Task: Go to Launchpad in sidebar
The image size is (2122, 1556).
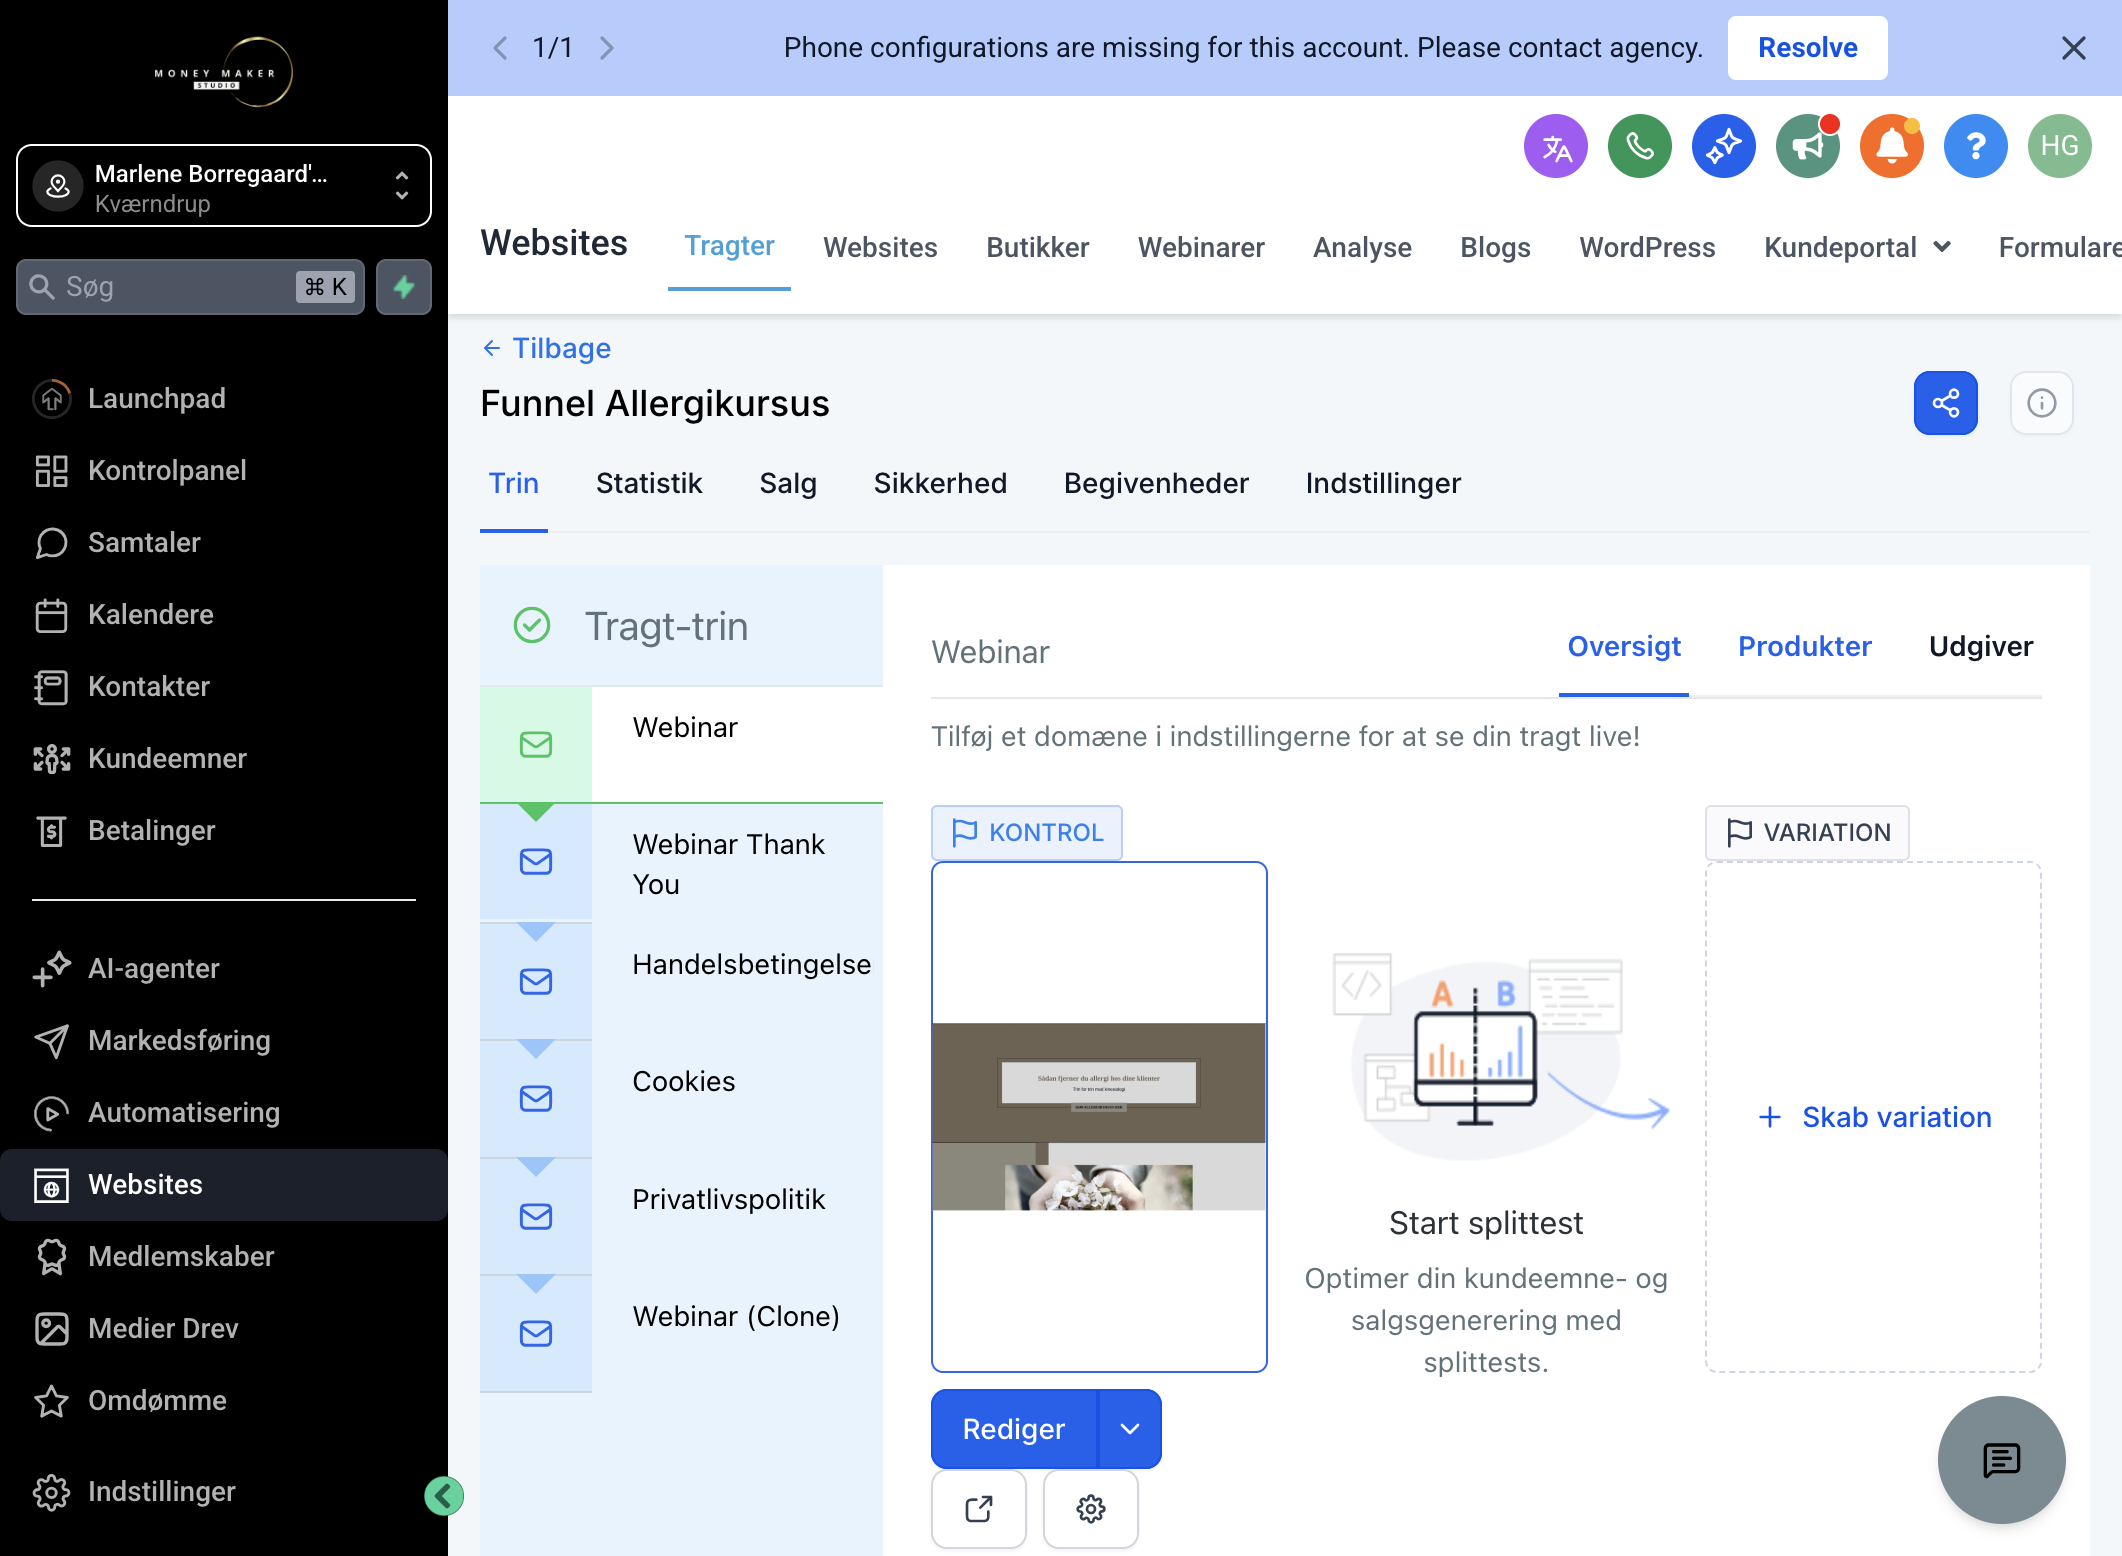Action: tap(224, 398)
